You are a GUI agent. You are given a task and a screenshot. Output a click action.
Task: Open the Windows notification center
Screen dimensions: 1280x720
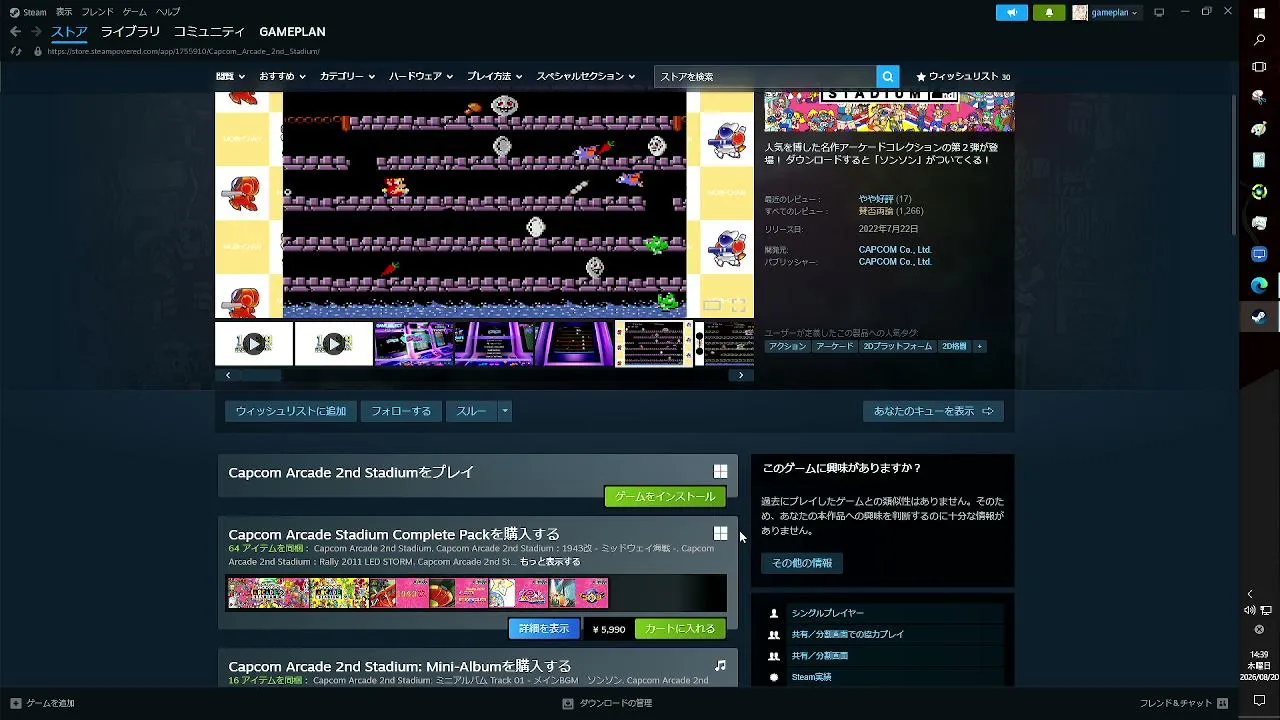click(1259, 700)
